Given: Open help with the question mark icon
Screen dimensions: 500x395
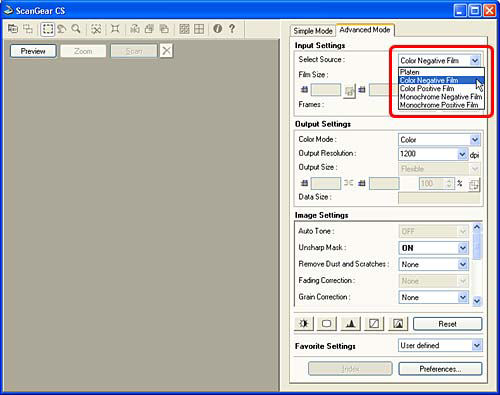Looking at the screenshot, I should pos(232,29).
